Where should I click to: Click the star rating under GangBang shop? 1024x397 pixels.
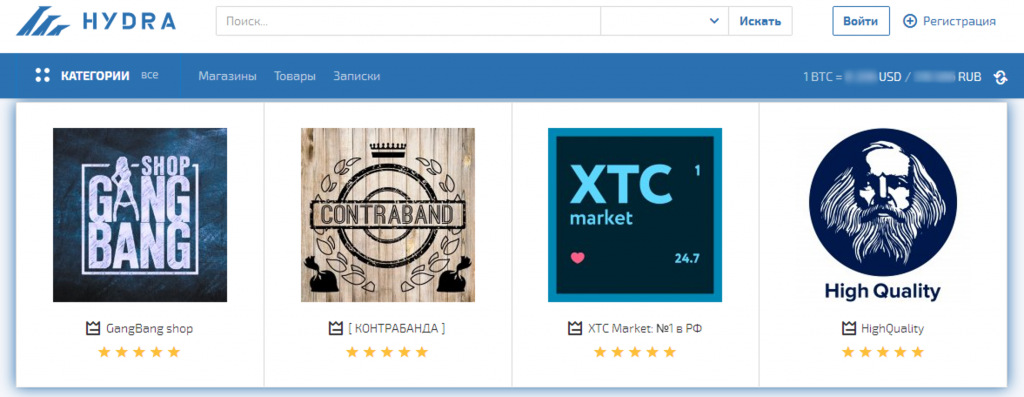(x=138, y=353)
